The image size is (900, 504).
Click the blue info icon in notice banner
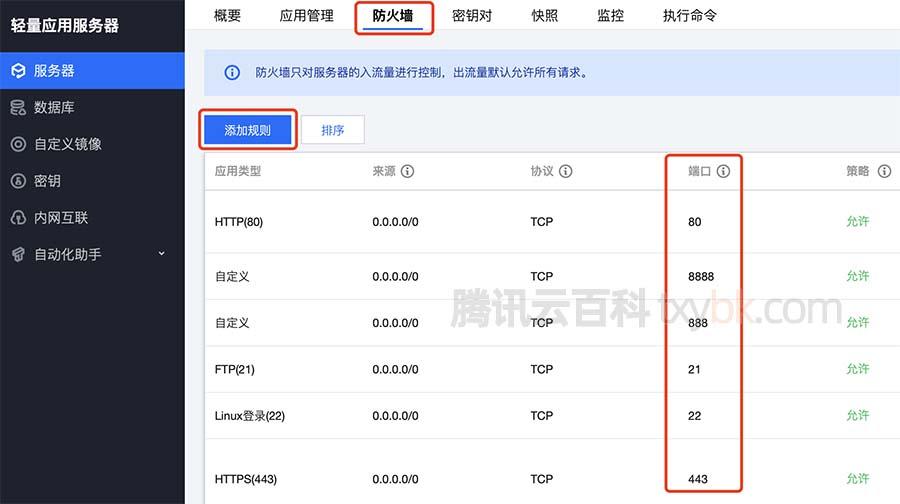pos(232,73)
